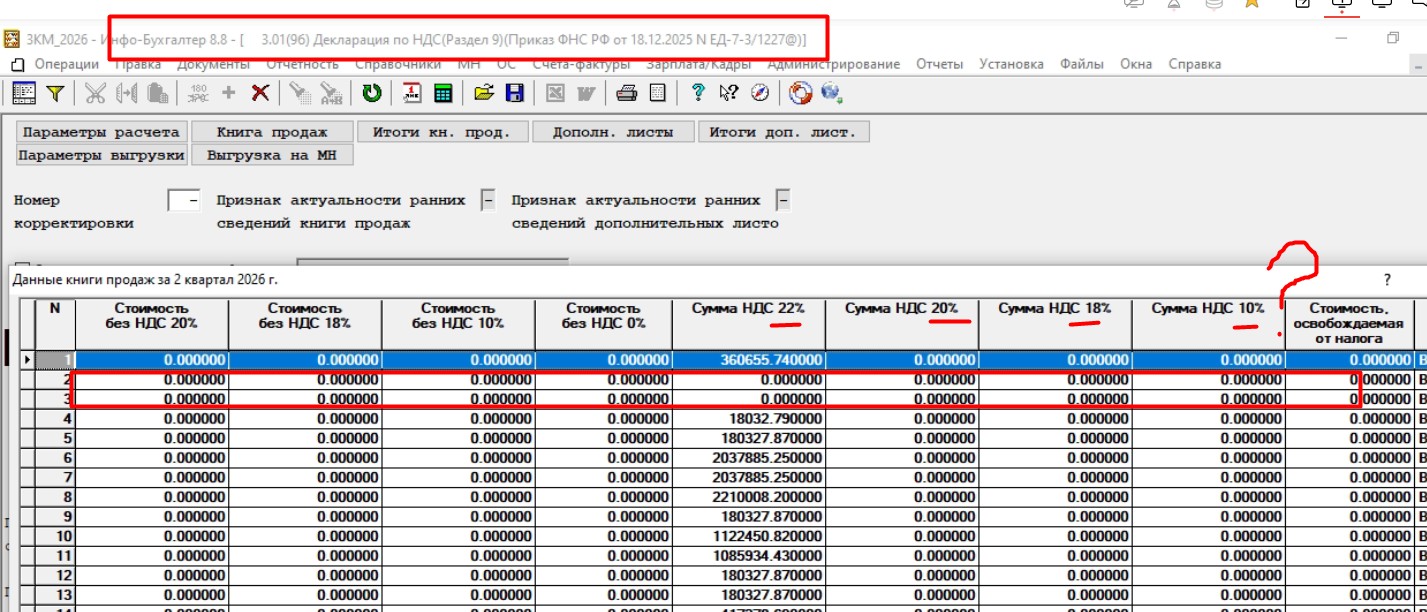Click the Сумма НДС 22% column header
Viewport: 1427px width, 612px height.
pos(748,324)
